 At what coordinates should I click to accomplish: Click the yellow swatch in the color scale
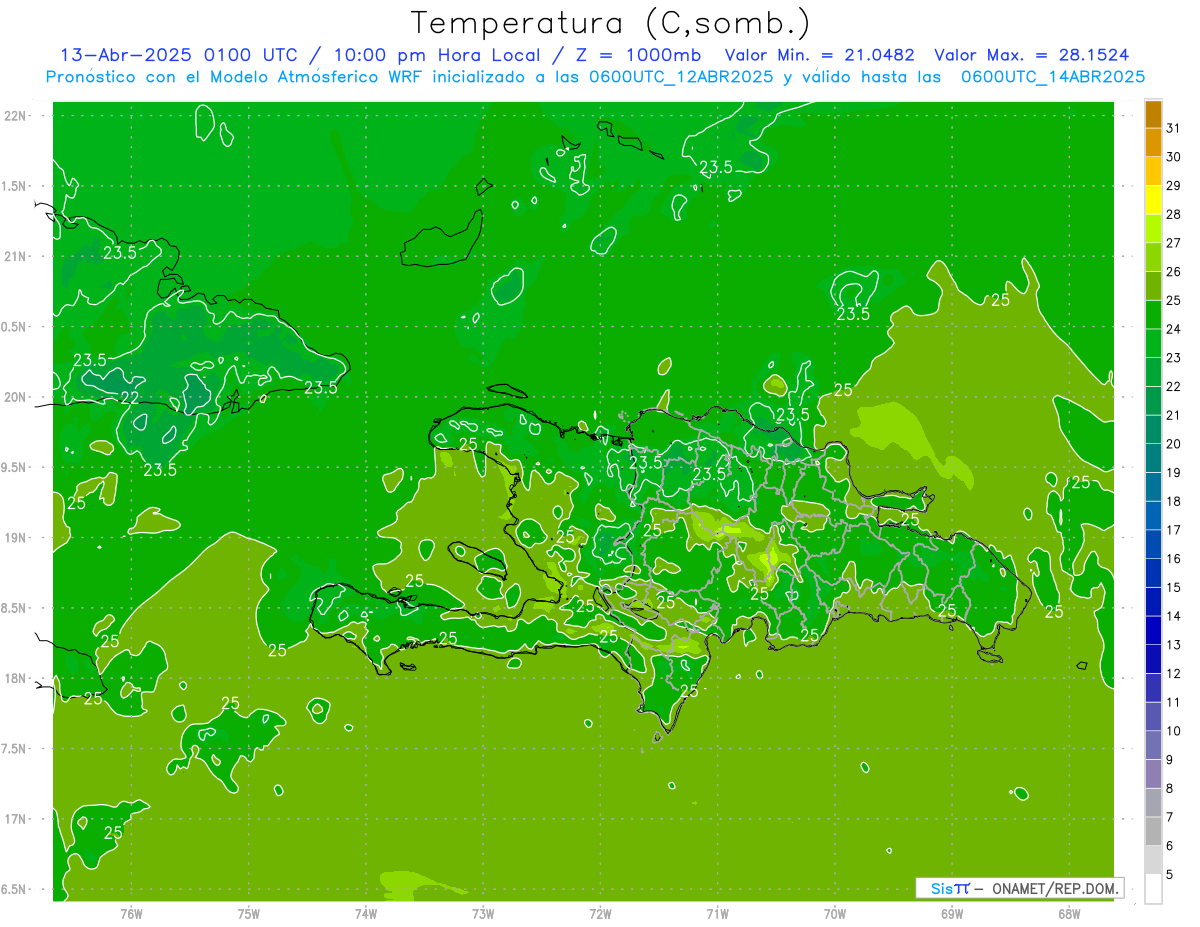[x=1153, y=201]
